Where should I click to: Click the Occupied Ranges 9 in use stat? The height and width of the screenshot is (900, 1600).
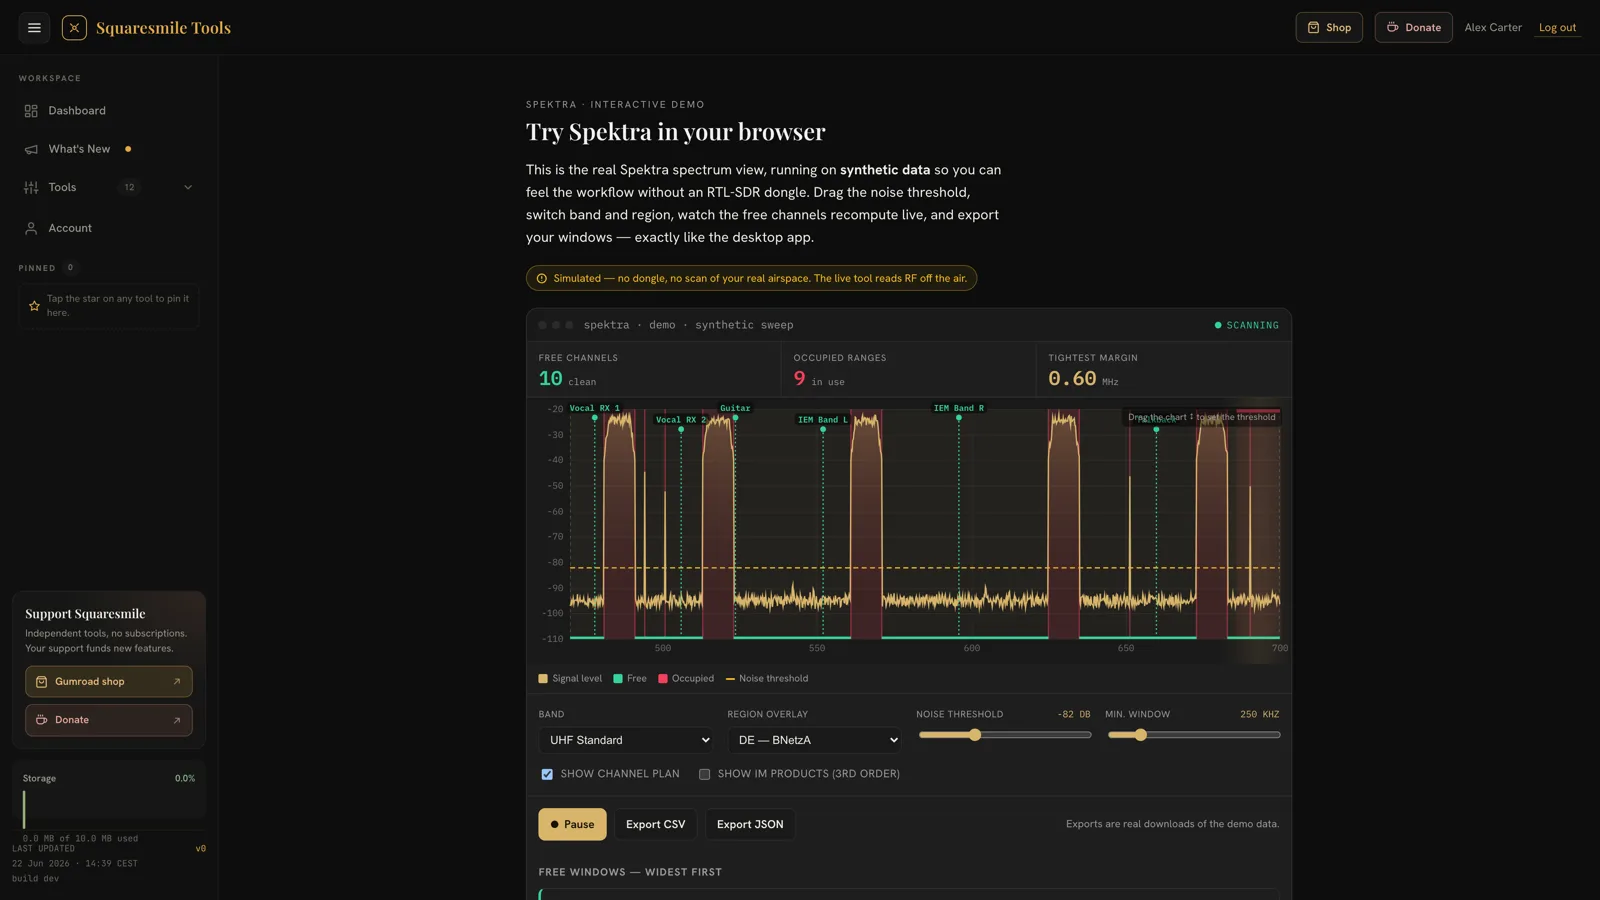click(908, 369)
